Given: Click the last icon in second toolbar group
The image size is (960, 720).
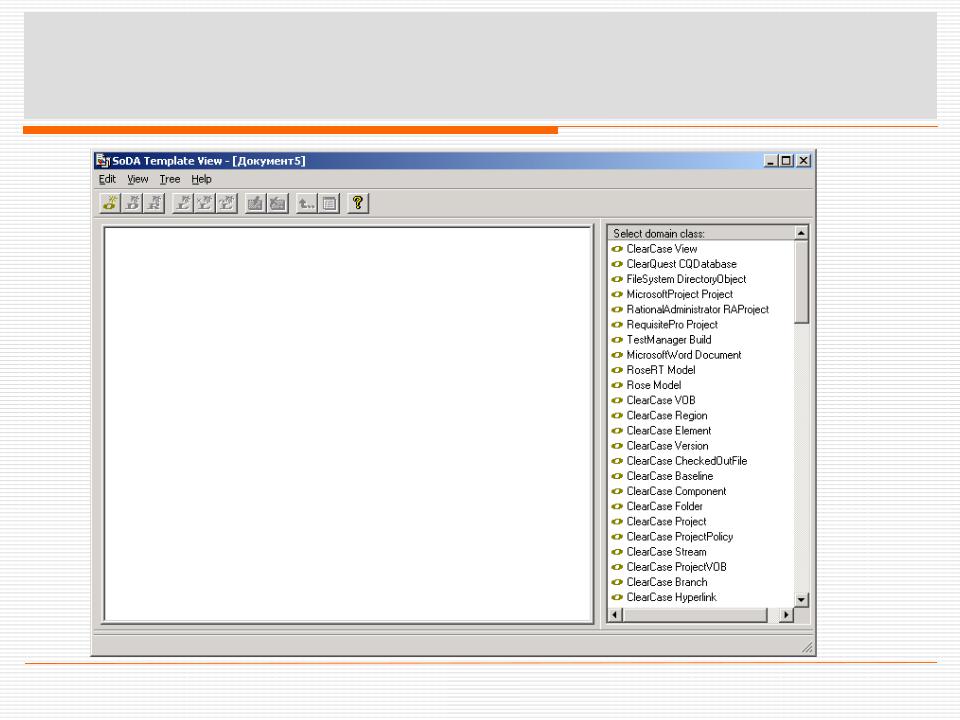Looking at the screenshot, I should pyautogui.click(x=227, y=203).
